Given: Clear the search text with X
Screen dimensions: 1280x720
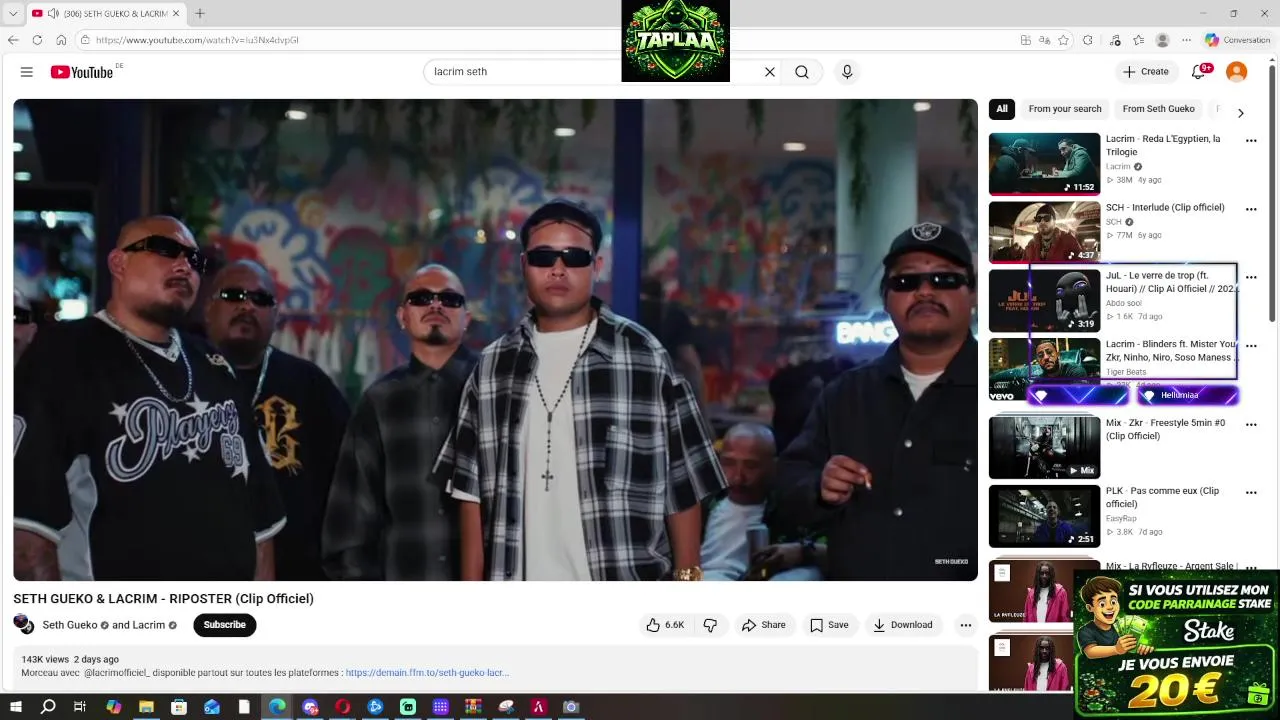Looking at the screenshot, I should (x=770, y=72).
